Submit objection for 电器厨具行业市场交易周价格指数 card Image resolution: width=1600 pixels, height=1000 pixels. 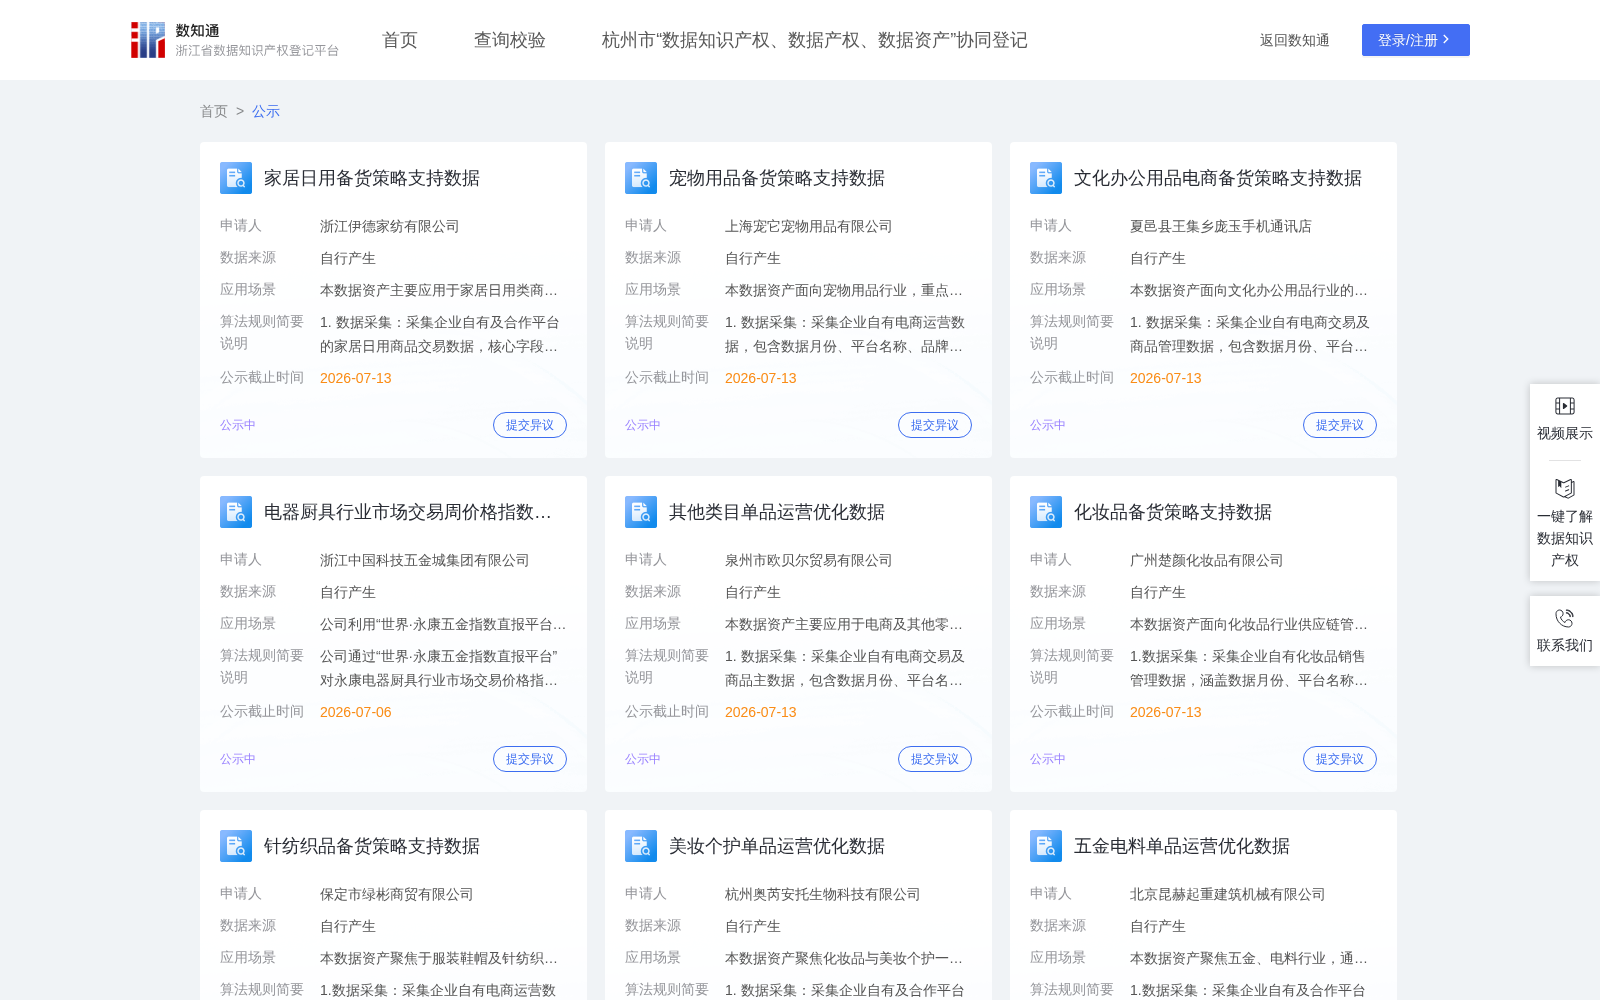click(x=530, y=759)
